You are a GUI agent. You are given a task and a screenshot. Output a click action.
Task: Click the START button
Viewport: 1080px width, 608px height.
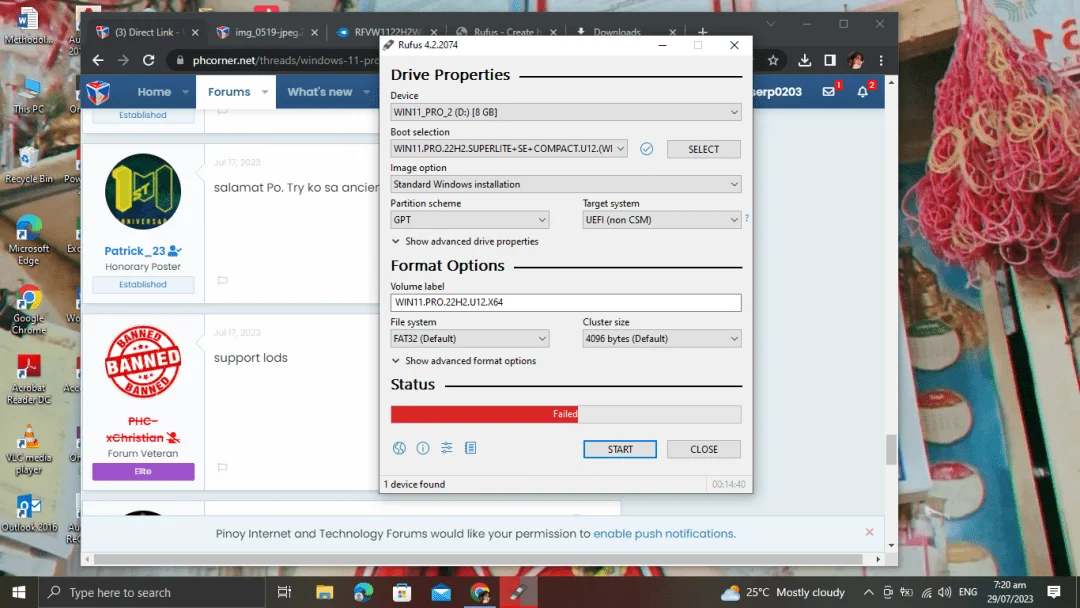pos(620,449)
